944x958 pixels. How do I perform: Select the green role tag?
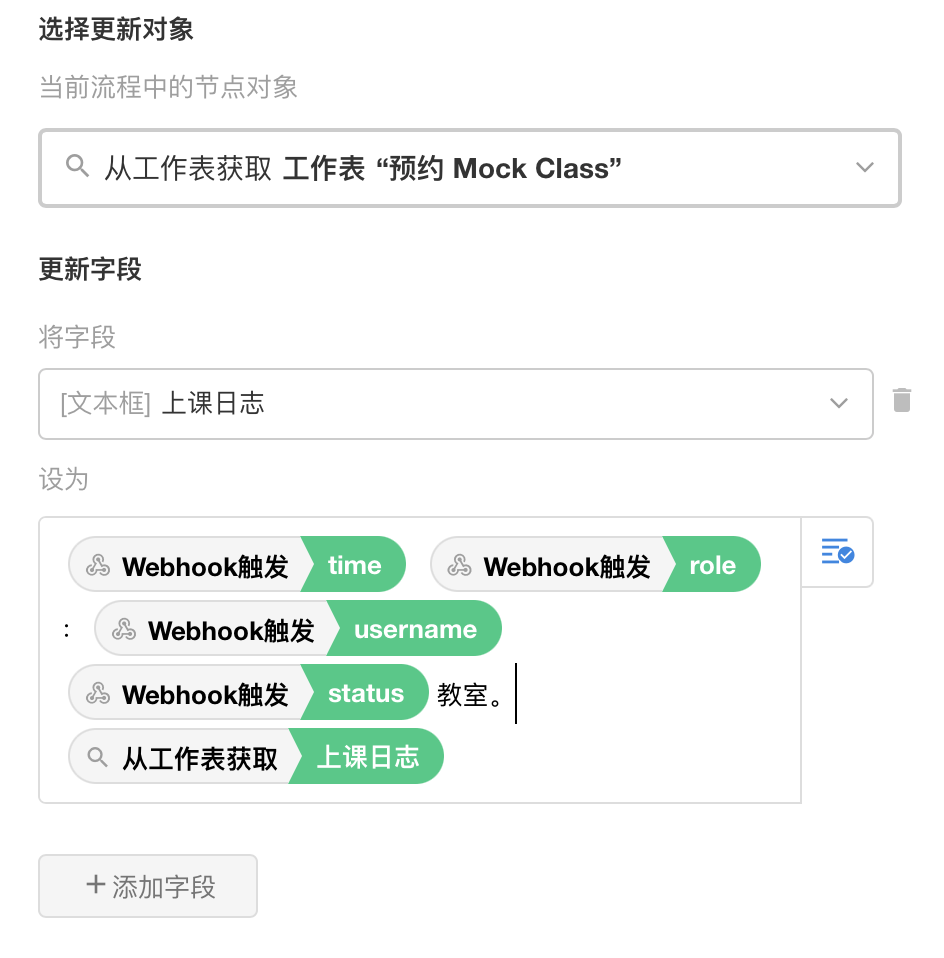click(713, 566)
